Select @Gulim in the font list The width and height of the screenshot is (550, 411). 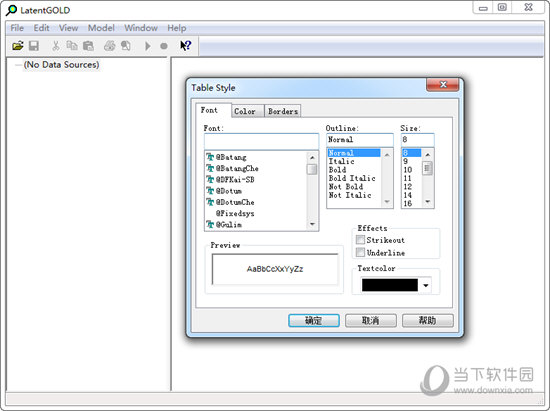(x=228, y=224)
